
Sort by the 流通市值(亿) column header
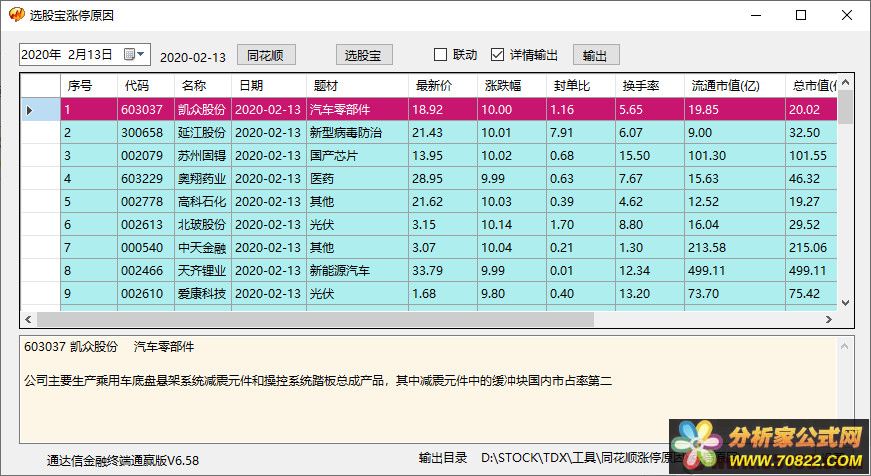click(734, 86)
